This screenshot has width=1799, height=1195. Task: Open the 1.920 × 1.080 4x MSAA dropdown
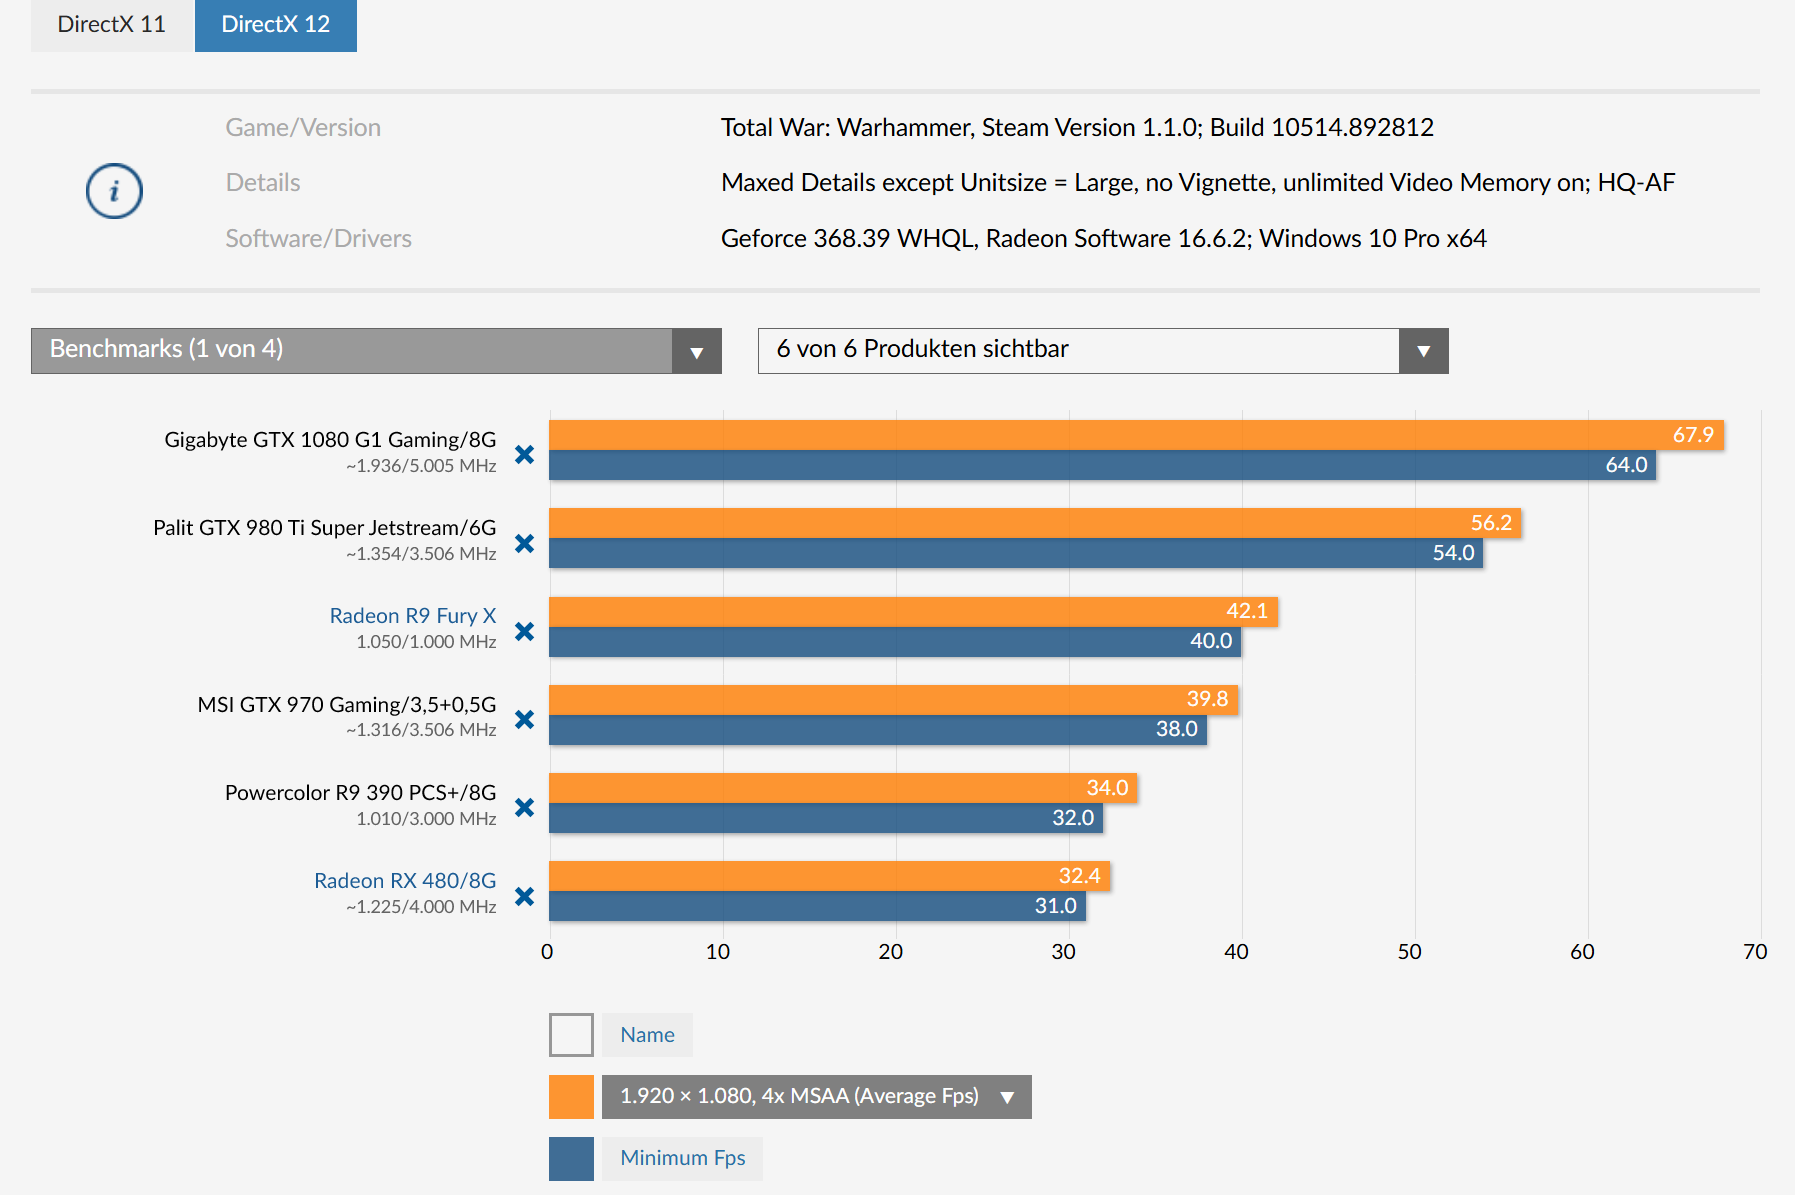point(816,1097)
